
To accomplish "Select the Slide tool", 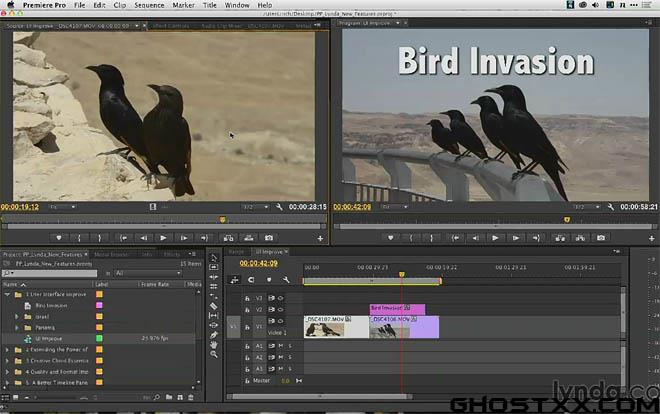I will tap(213, 325).
